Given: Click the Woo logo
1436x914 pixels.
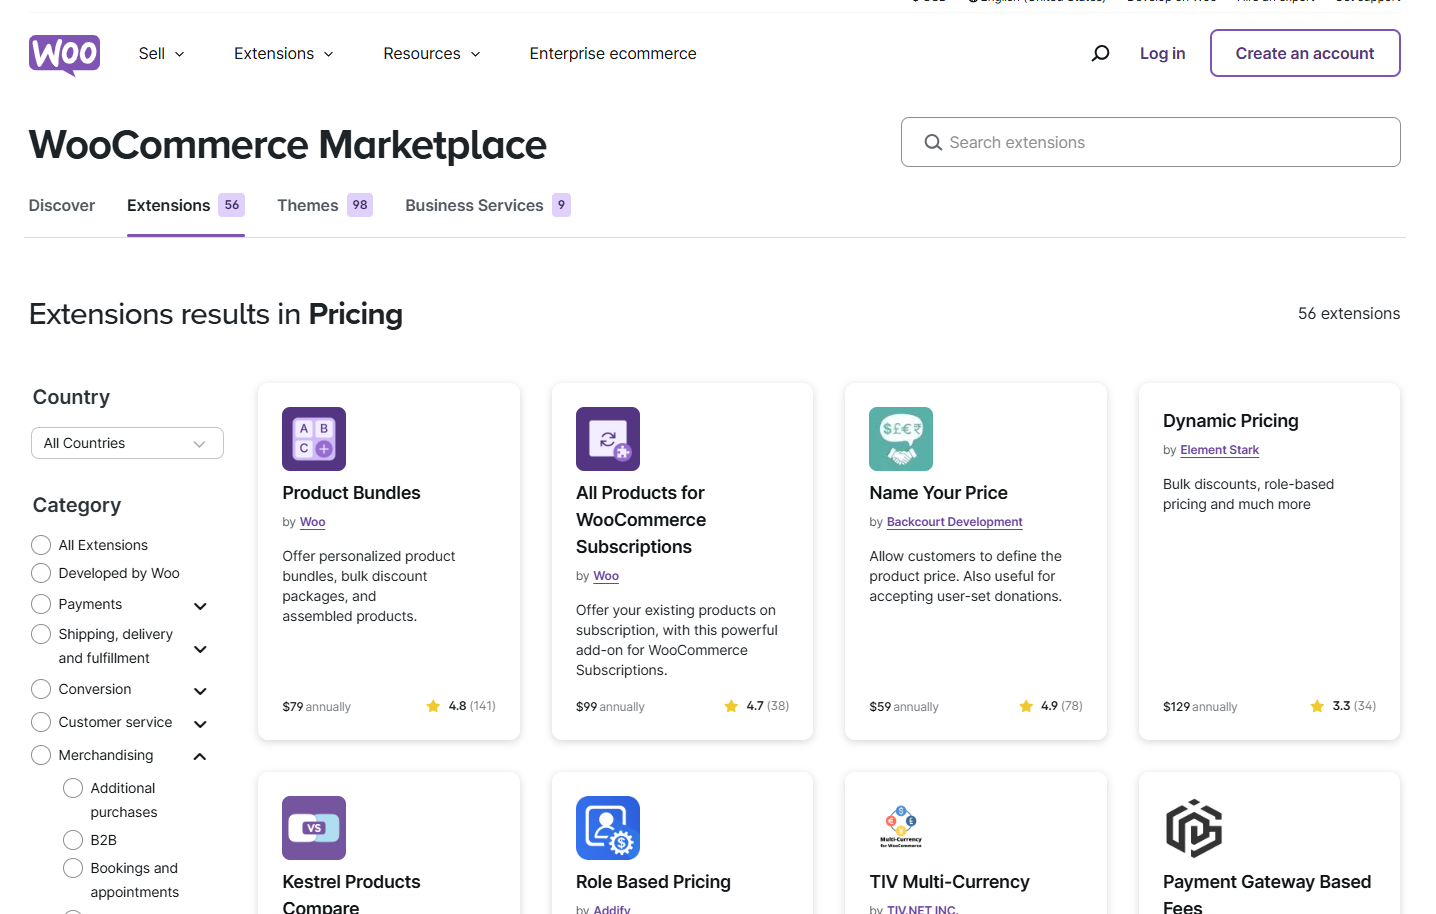Looking at the screenshot, I should (65, 54).
